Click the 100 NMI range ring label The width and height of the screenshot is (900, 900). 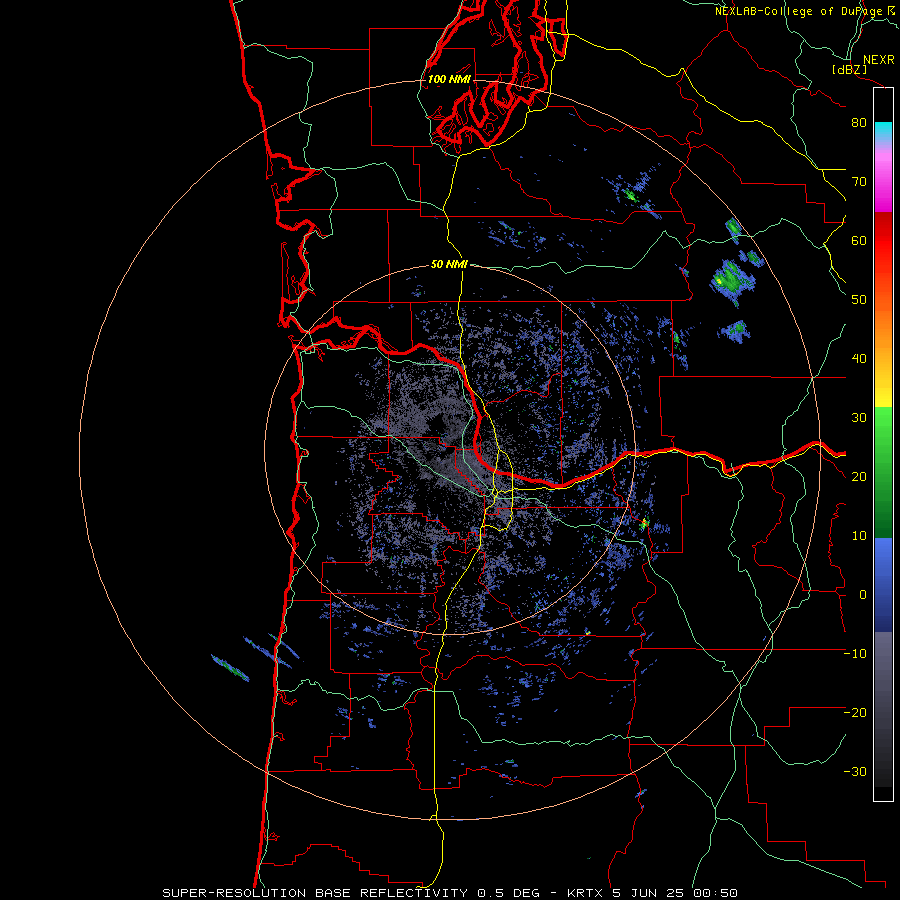tap(449, 79)
